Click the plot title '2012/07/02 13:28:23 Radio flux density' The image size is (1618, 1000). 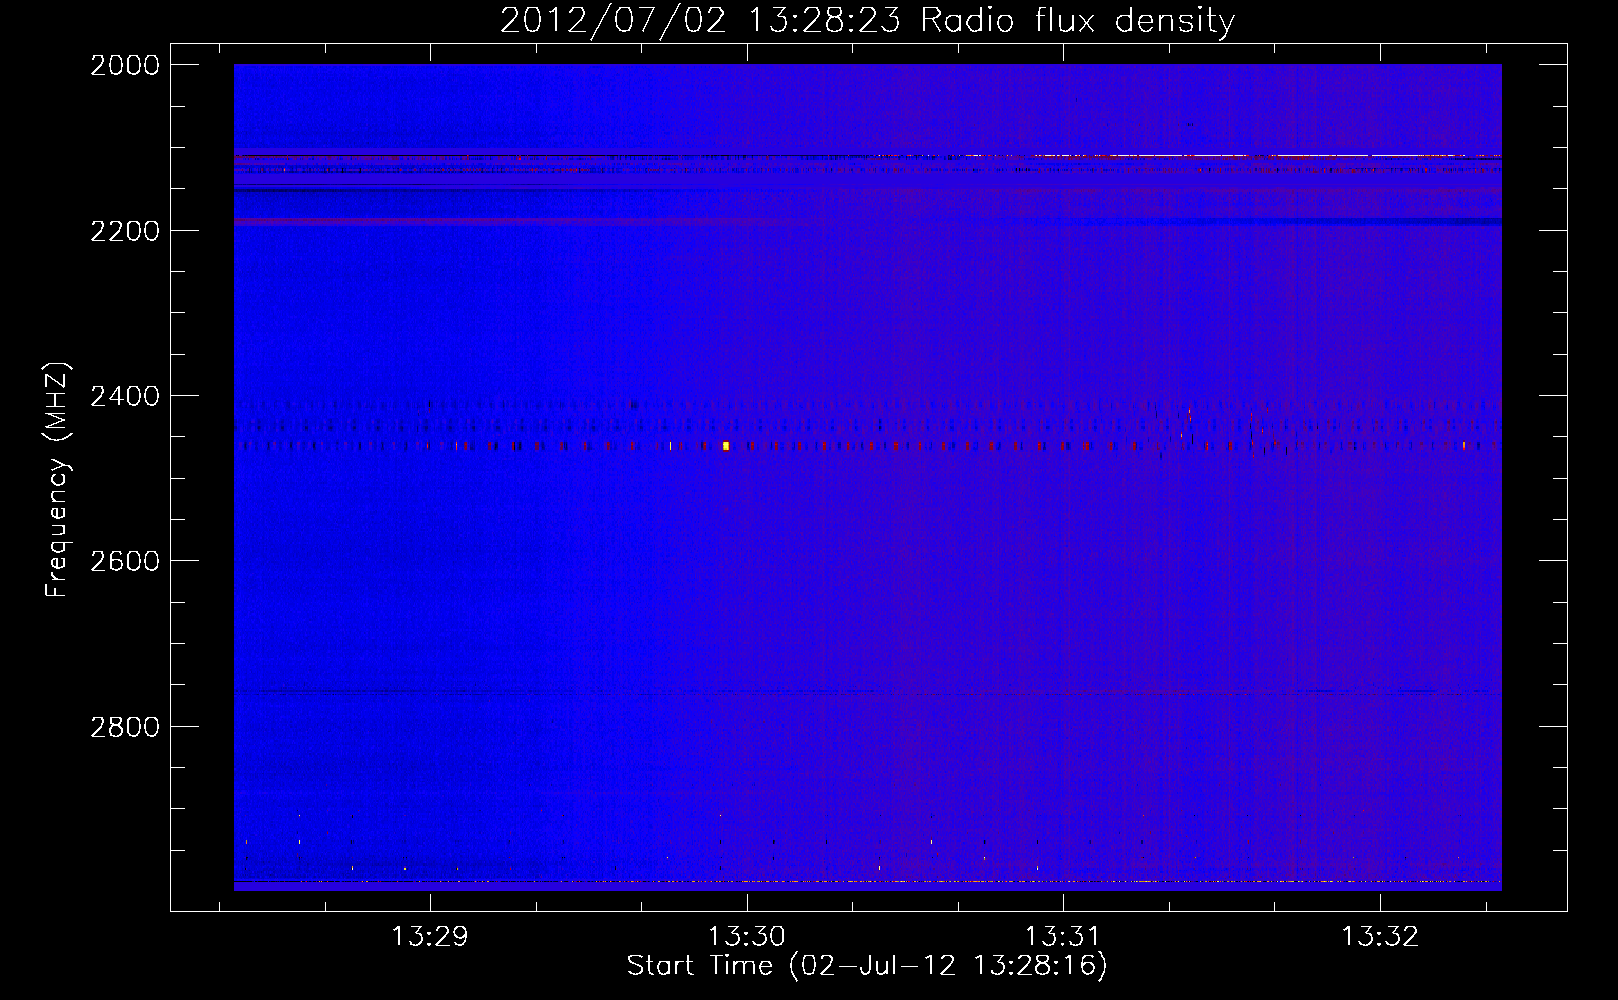pyautogui.click(x=867, y=20)
